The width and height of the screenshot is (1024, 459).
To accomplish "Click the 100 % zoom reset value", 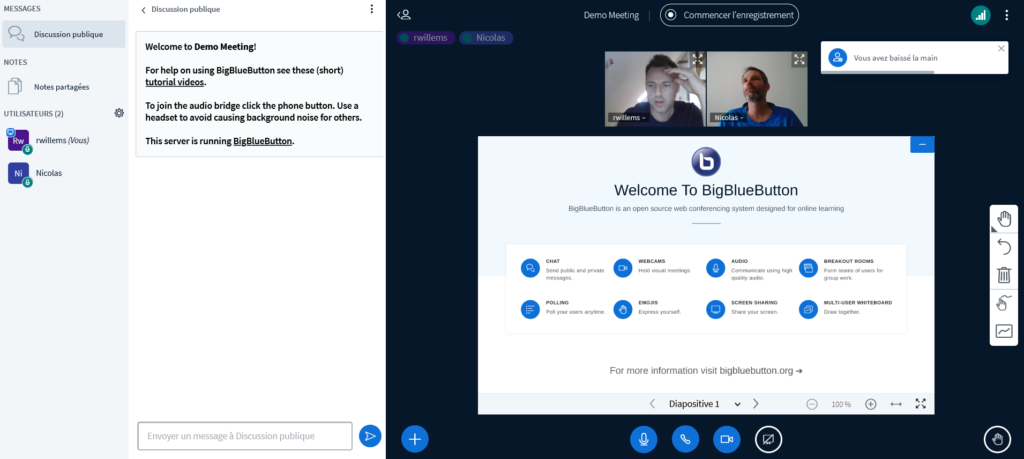I will [841, 404].
